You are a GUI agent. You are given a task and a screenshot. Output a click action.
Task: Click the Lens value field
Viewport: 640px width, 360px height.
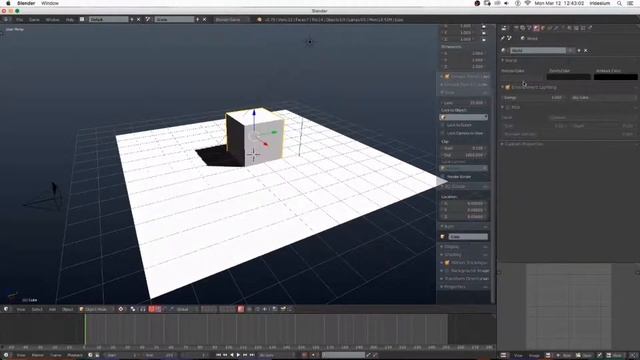(464, 103)
